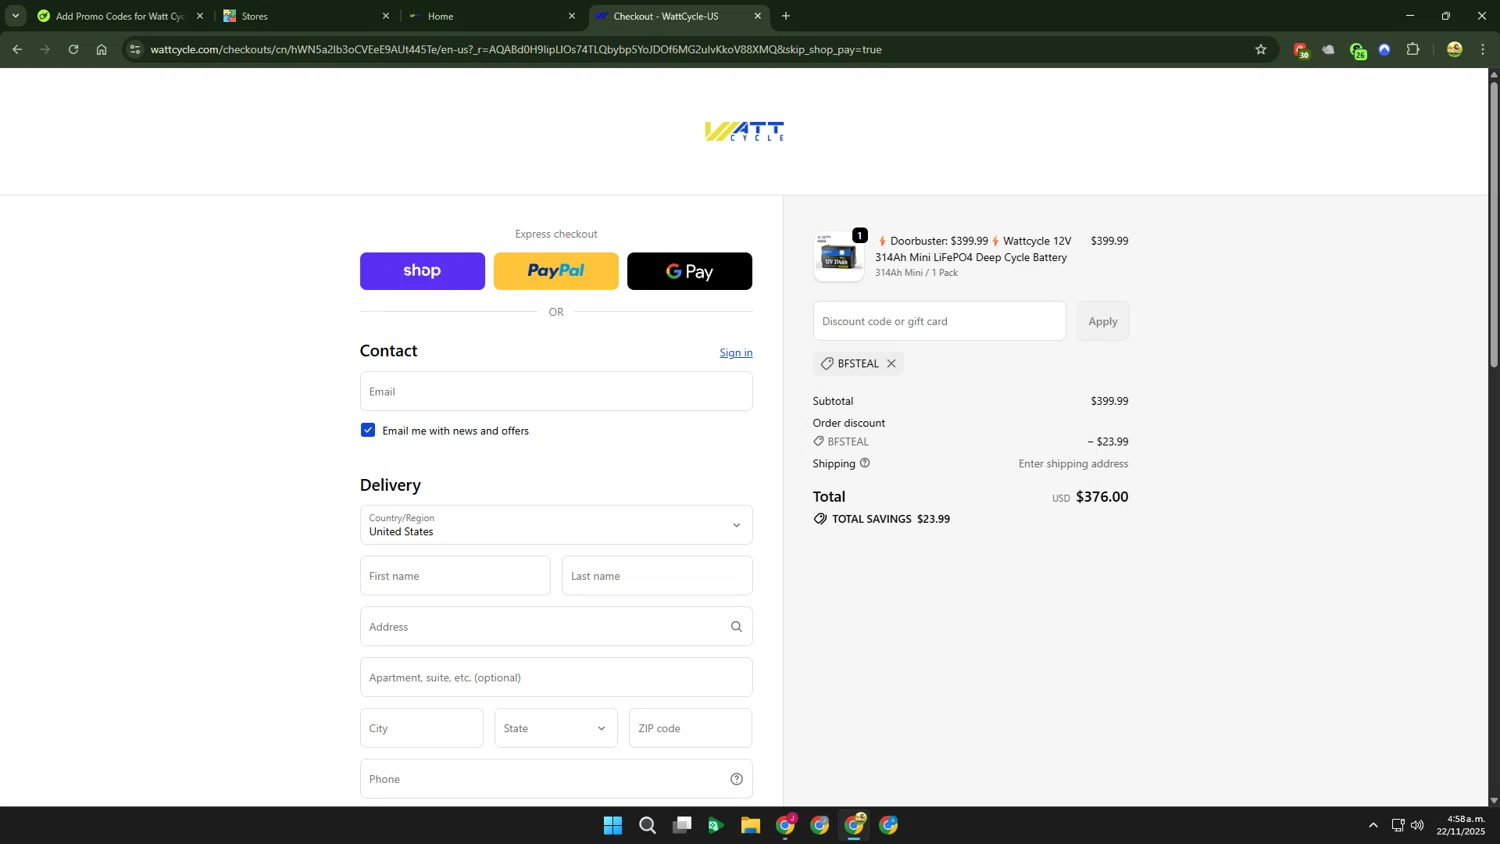View site information icon in address bar
1500x844 pixels.
point(135,49)
